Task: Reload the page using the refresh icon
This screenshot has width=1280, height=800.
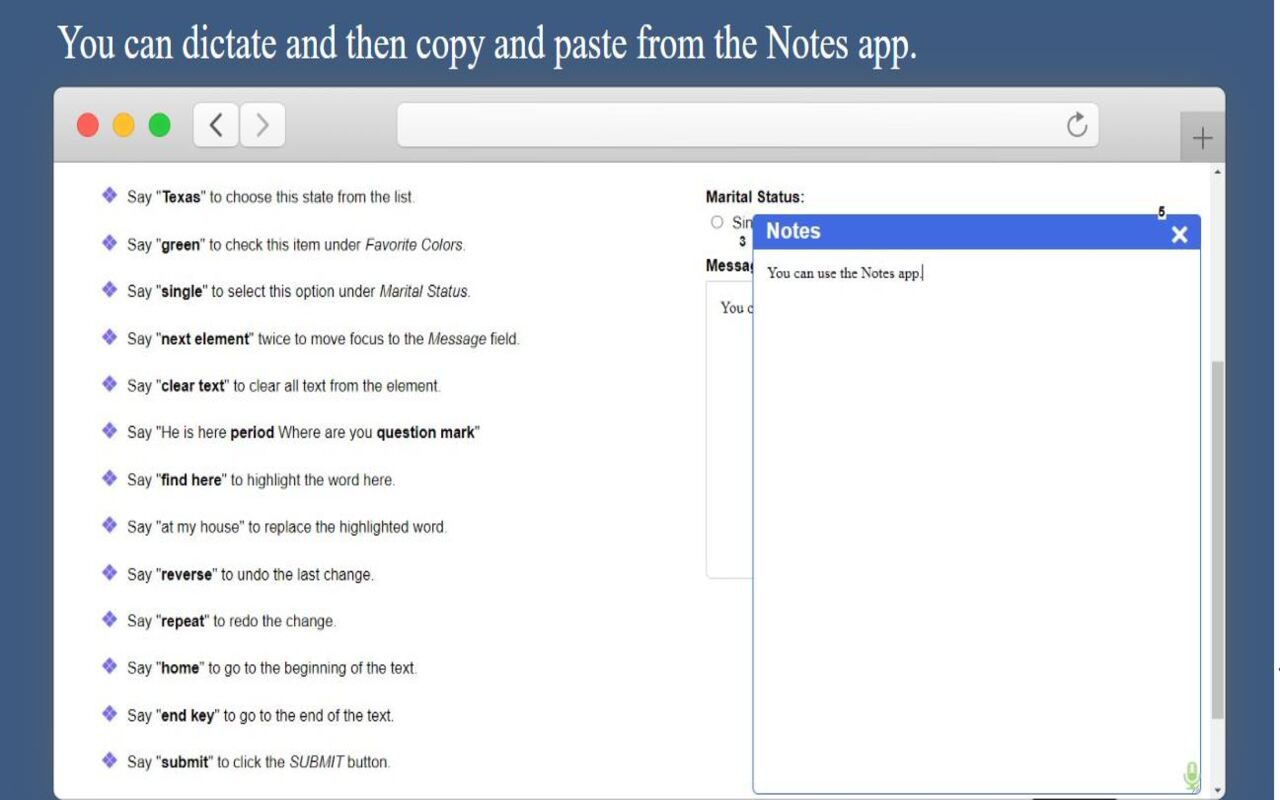Action: (1077, 125)
